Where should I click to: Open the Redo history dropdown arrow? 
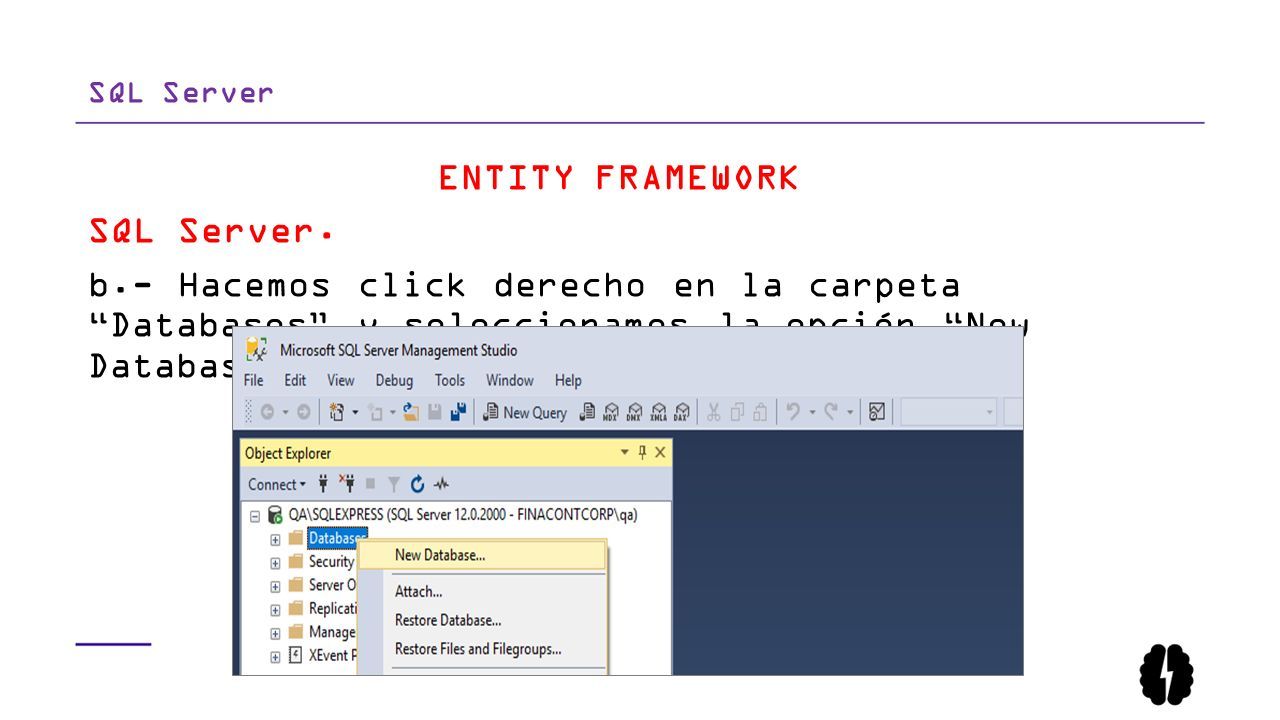pyautogui.click(x=850, y=412)
